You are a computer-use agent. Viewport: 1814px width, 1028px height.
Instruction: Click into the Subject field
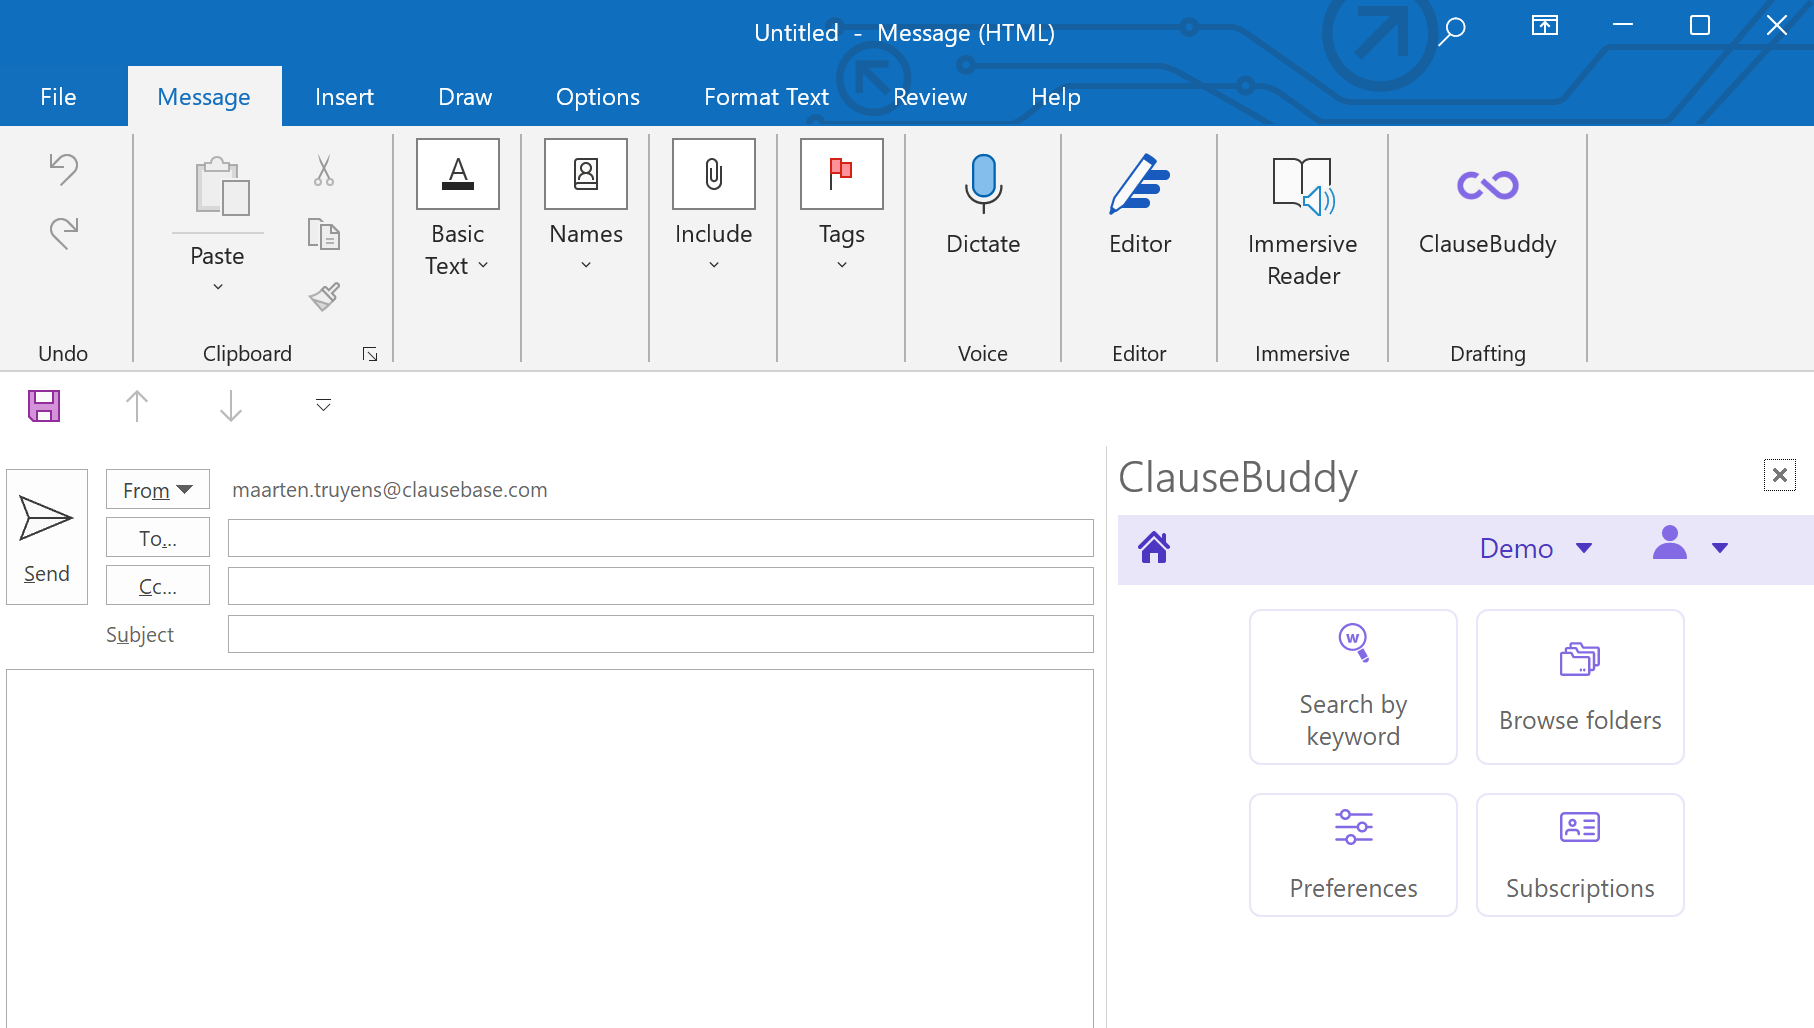[660, 634]
